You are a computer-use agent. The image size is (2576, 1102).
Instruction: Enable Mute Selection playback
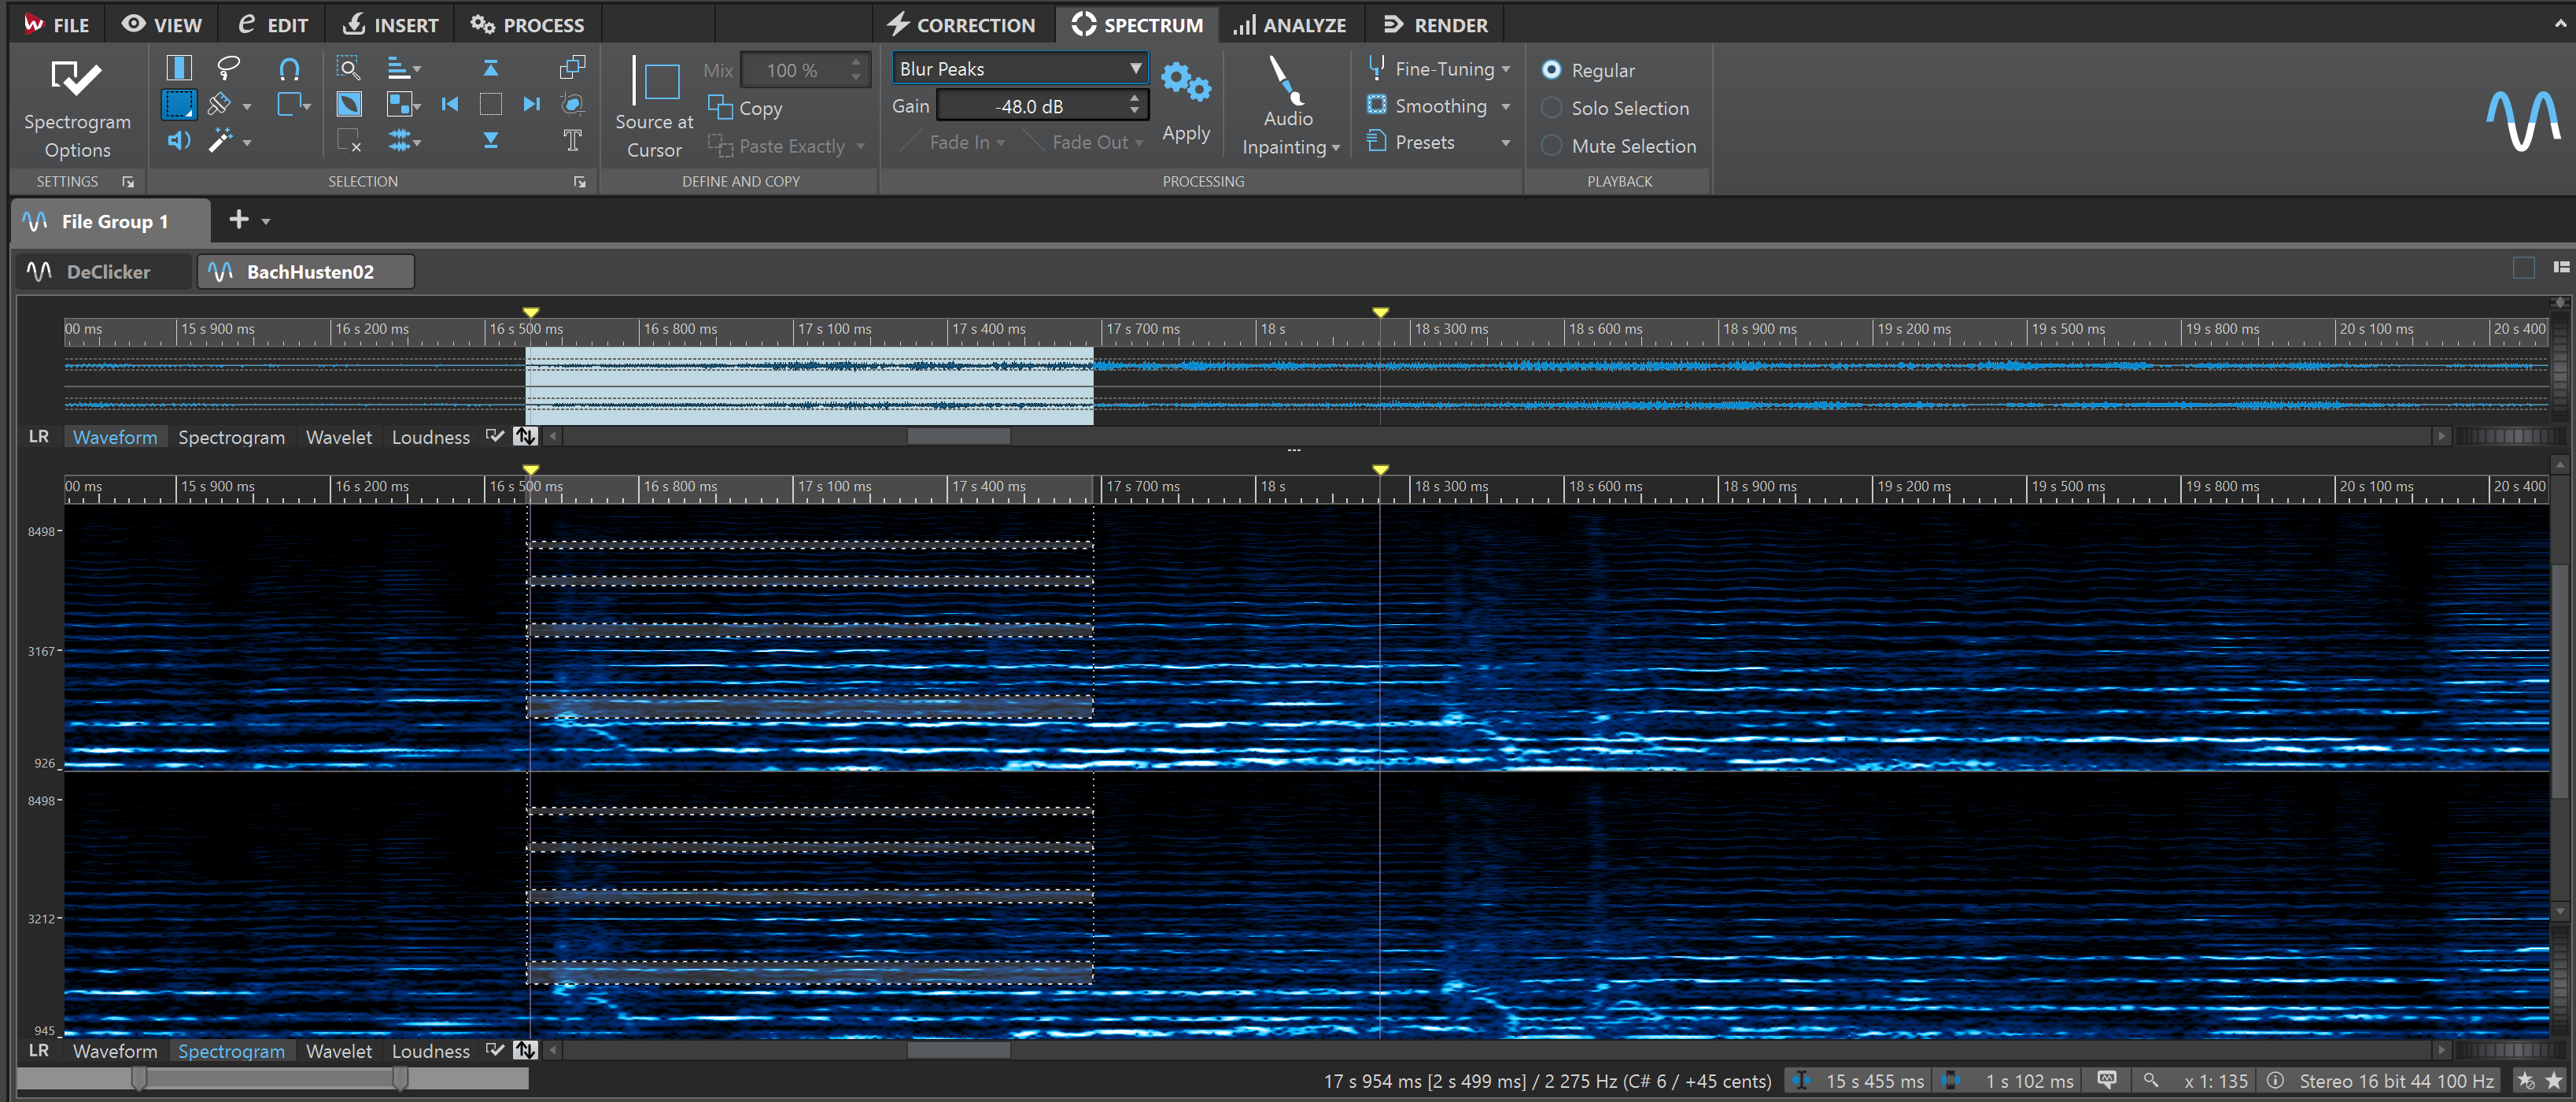1551,145
